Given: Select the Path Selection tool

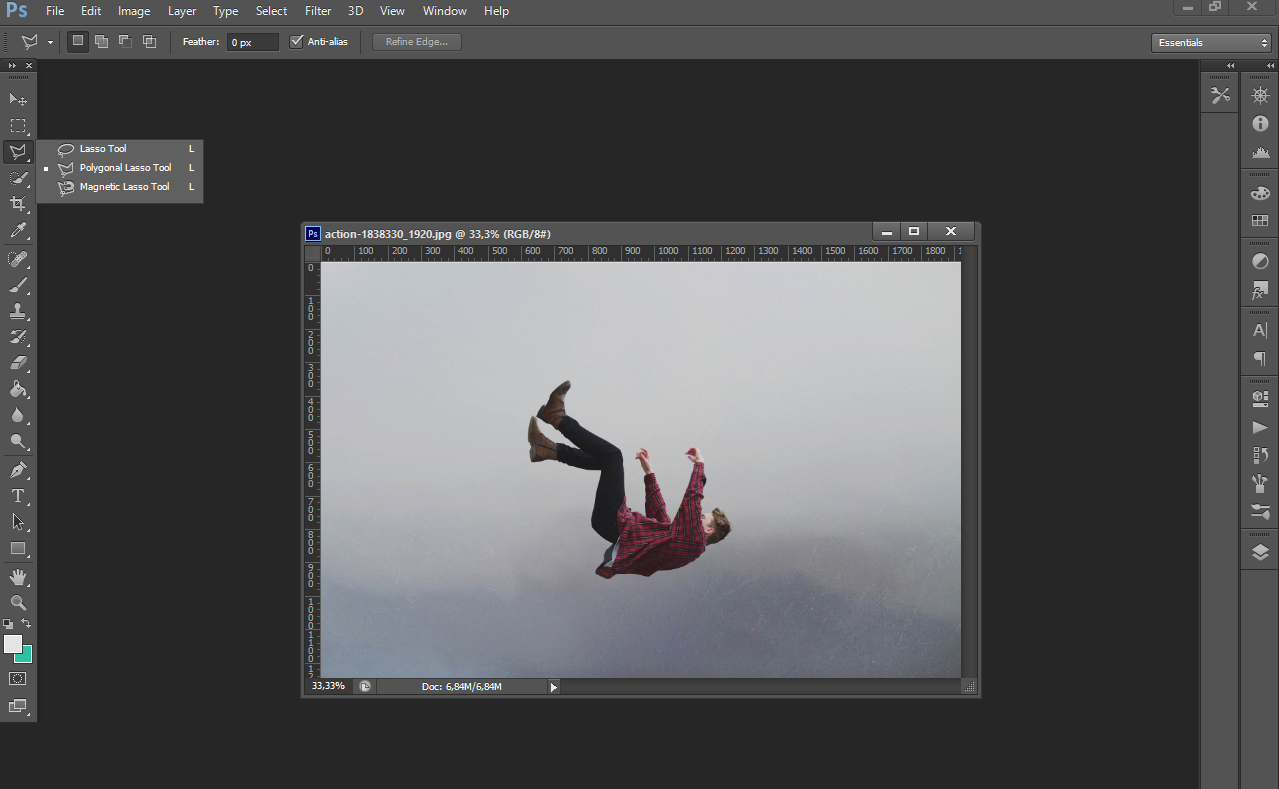Looking at the screenshot, I should pos(18,522).
